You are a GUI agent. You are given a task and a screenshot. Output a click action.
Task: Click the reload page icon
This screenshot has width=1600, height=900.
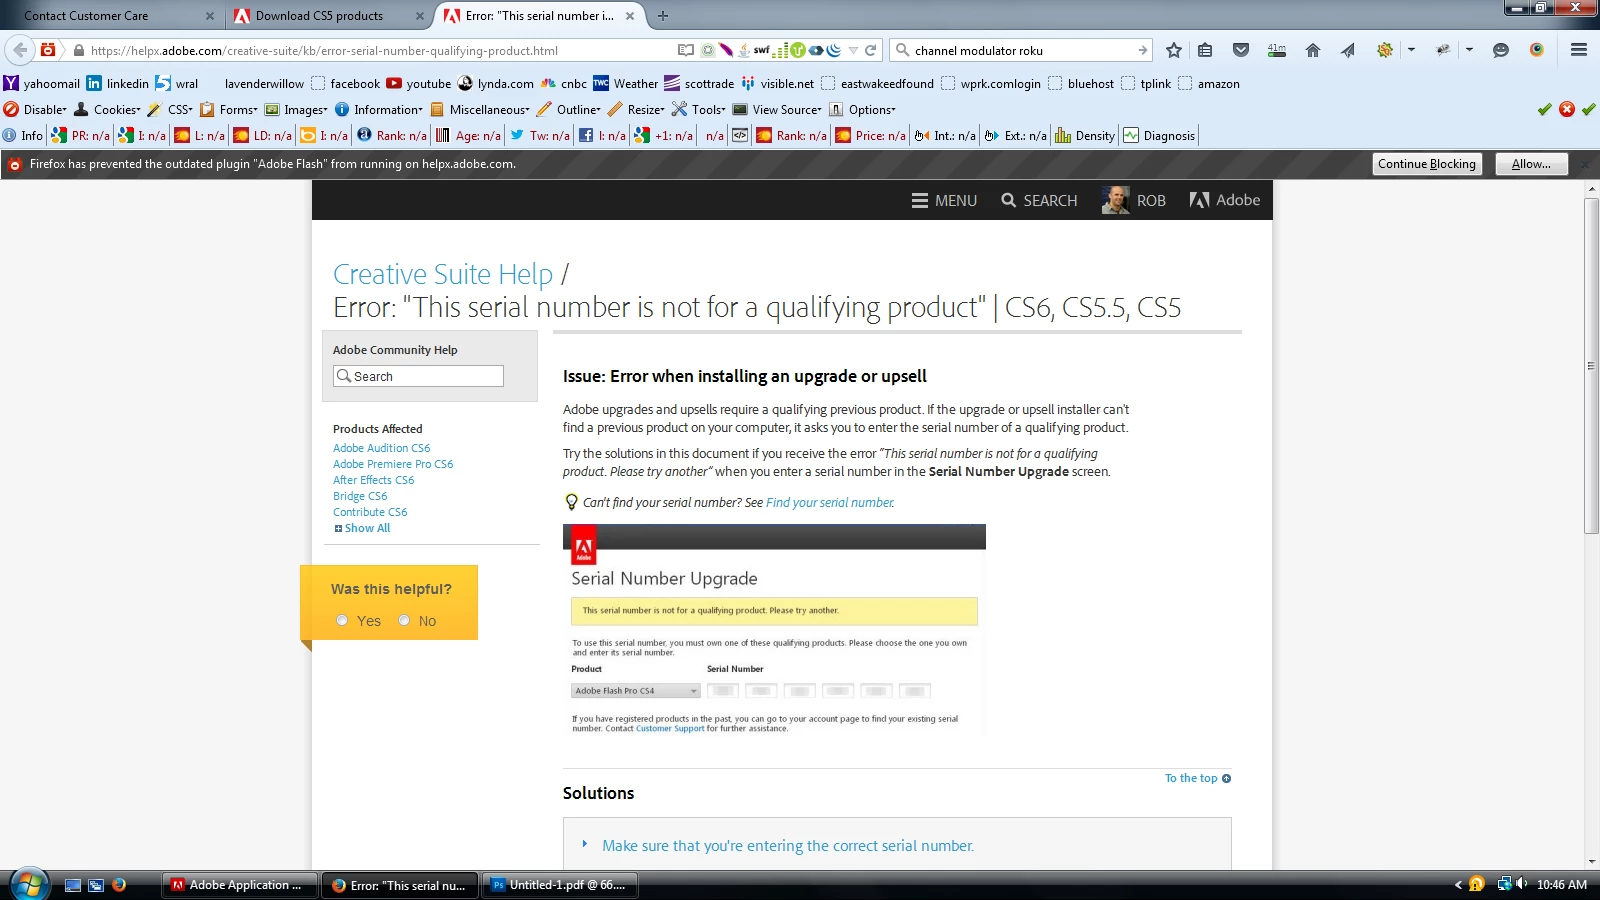871,50
